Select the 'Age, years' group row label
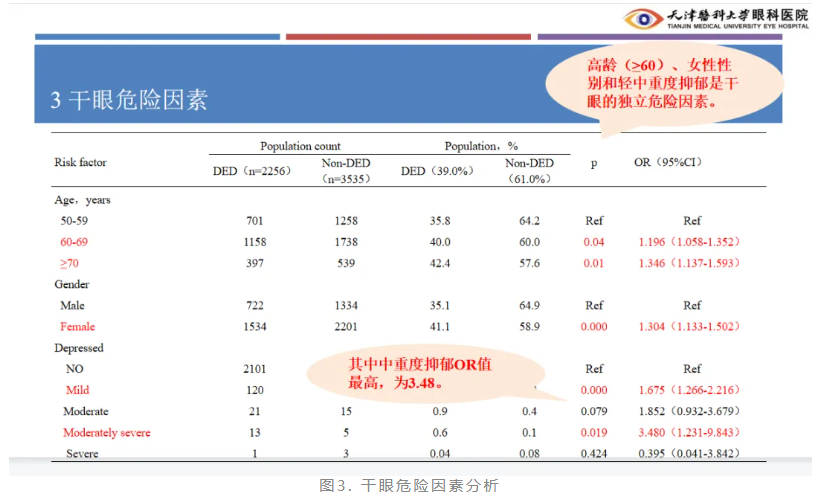Viewport: 818px width, 504px height. (82, 199)
